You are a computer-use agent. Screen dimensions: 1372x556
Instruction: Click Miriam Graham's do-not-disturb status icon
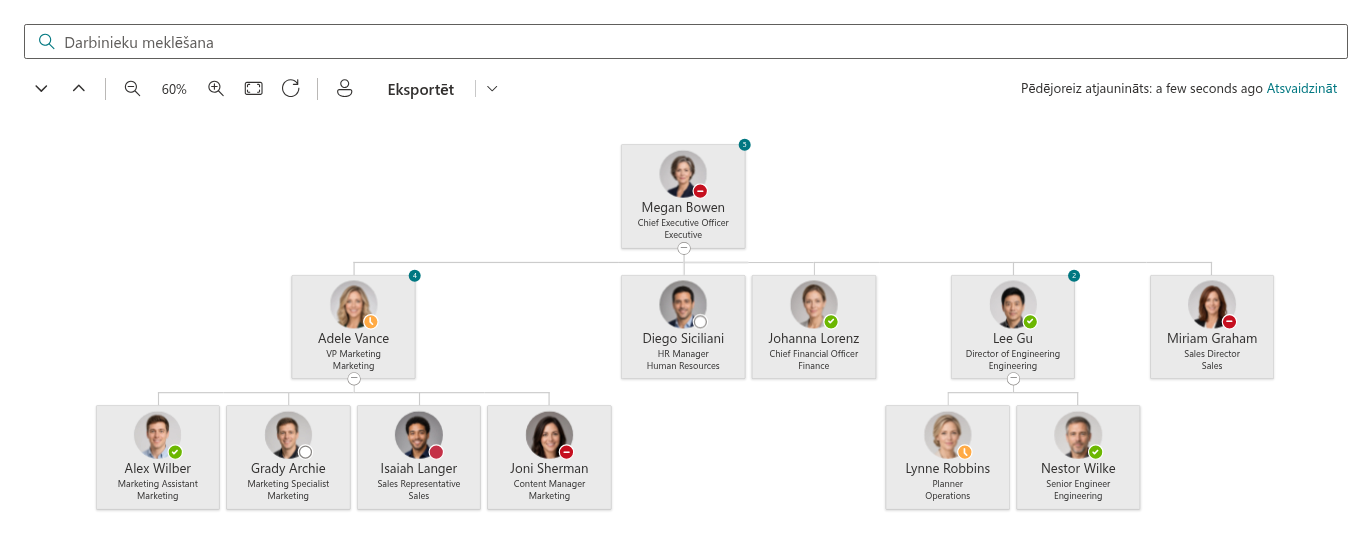[x=1229, y=321]
